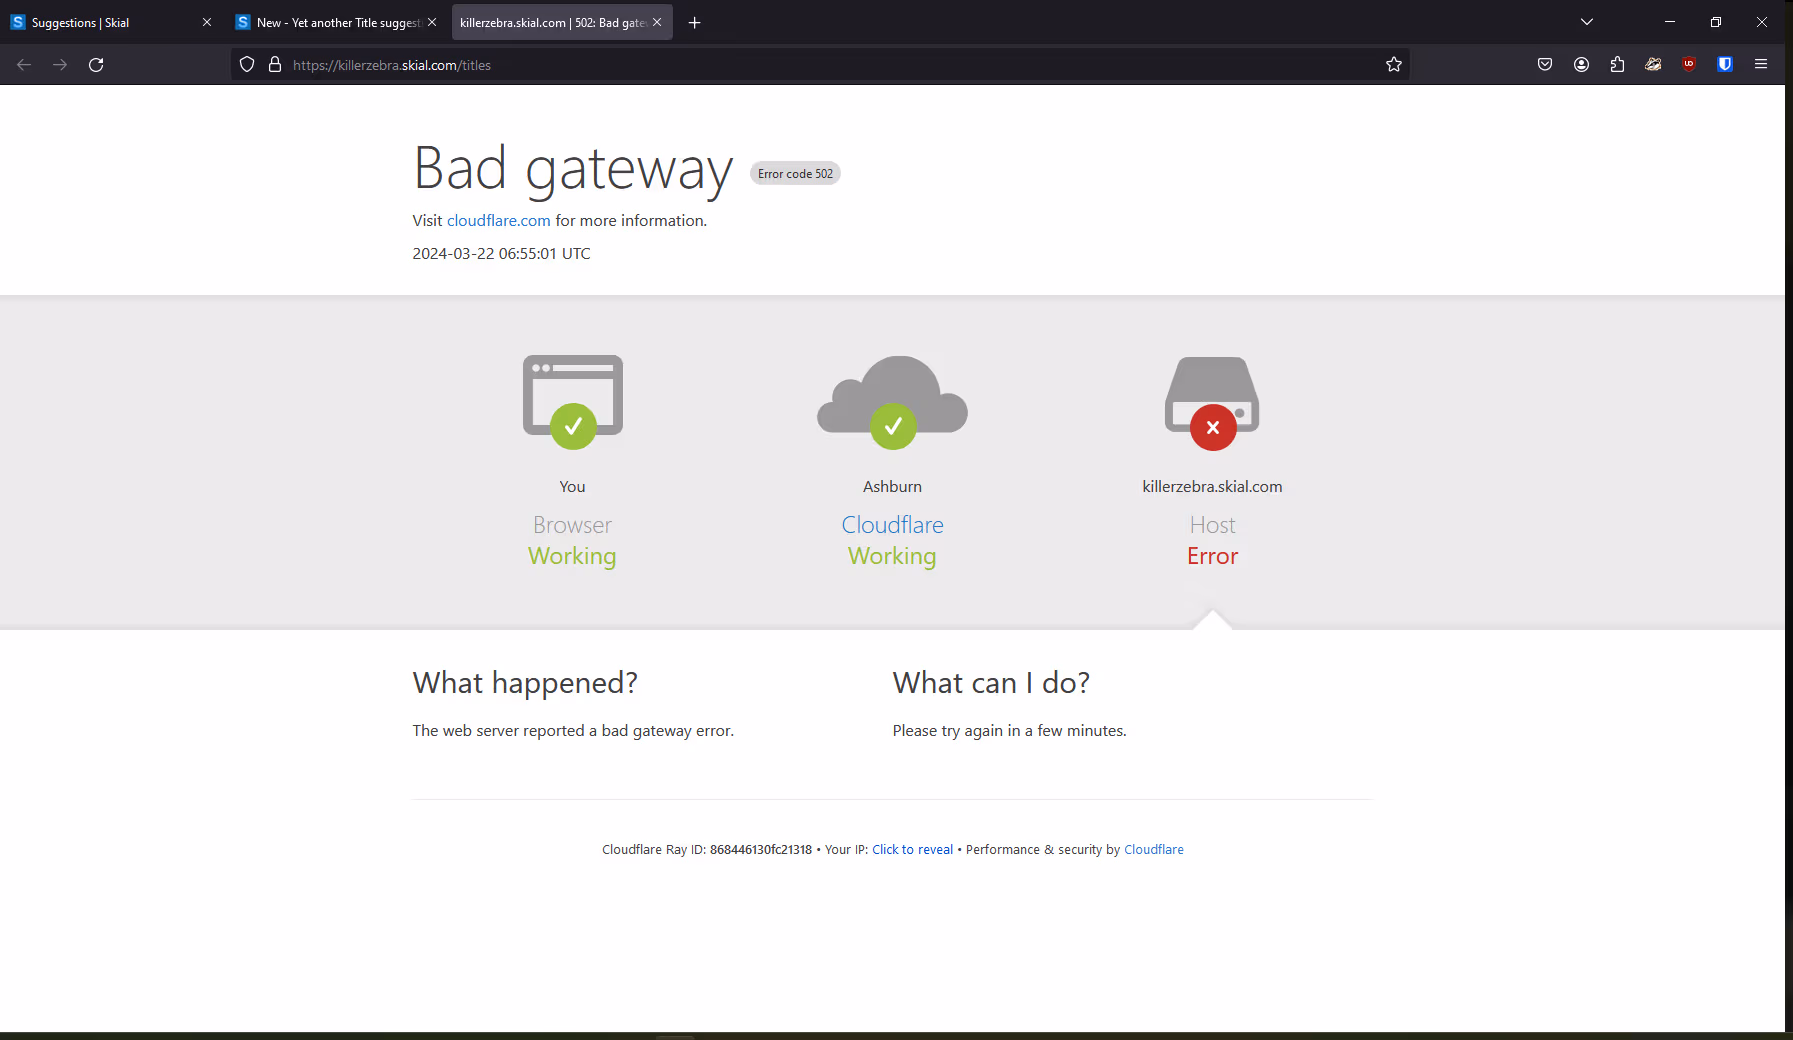Click the killerzebra.skial.com host label

pyautogui.click(x=1212, y=487)
